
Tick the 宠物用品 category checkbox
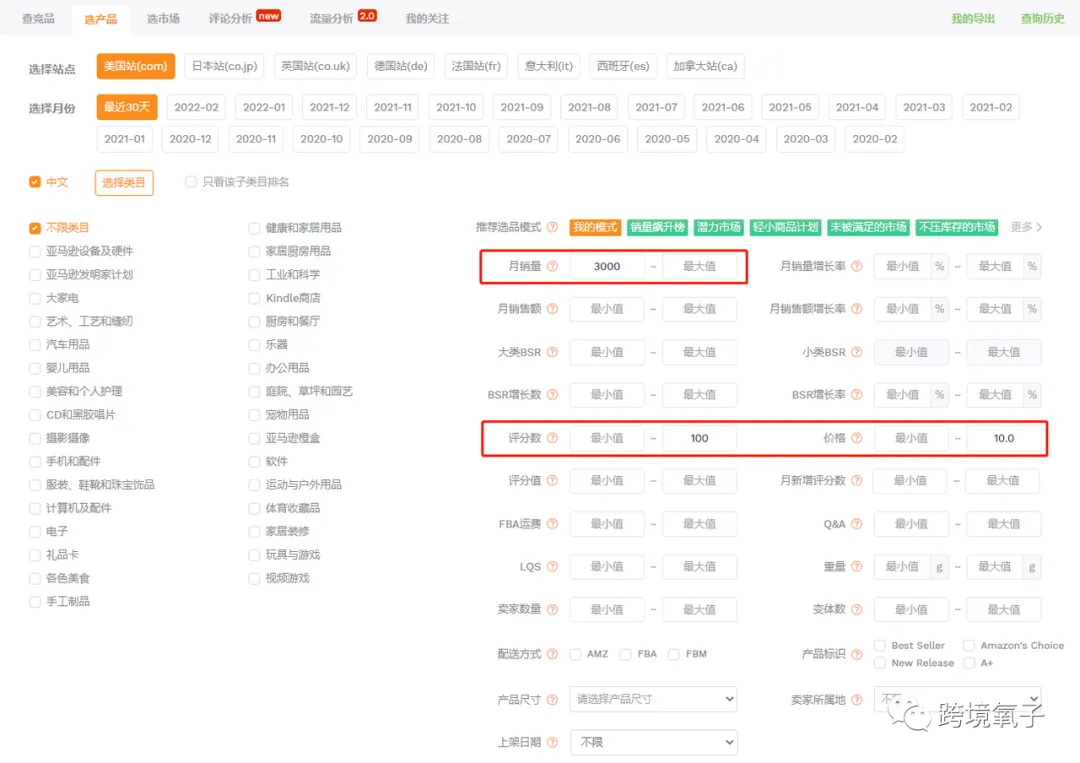(254, 415)
